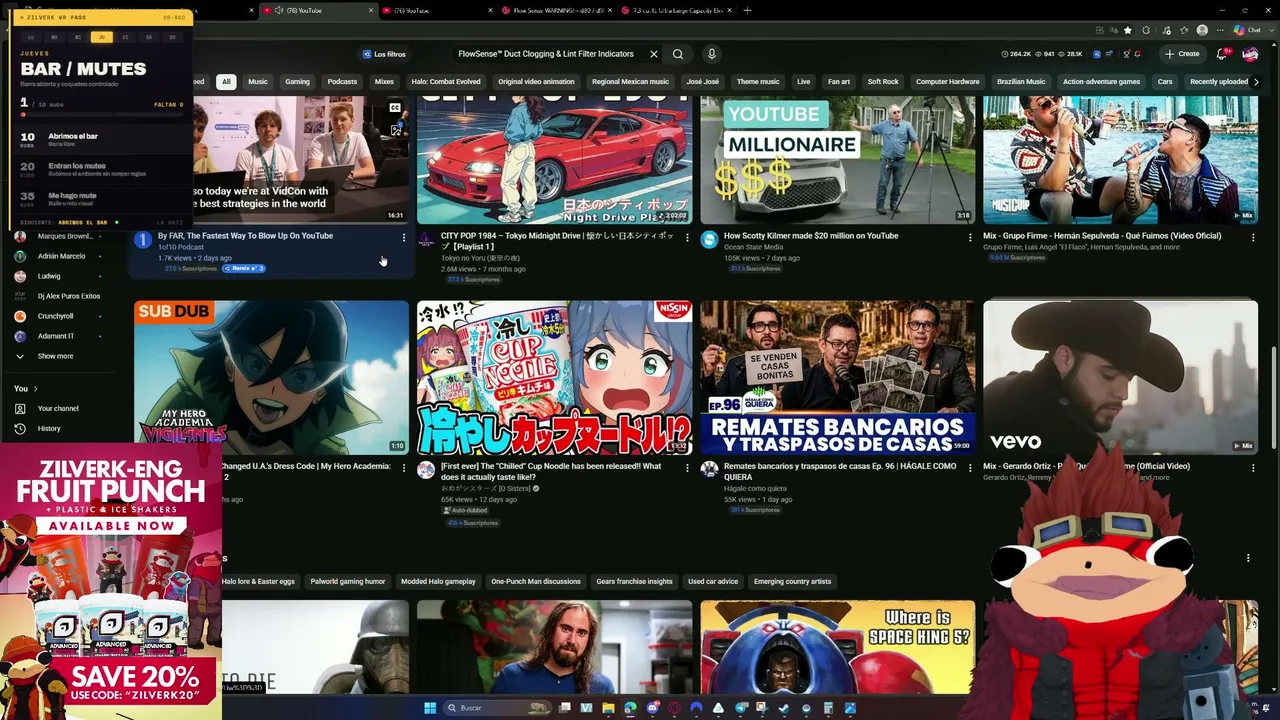This screenshot has height=720, width=1280.
Task: Open a new browser tab
Action: click(747, 10)
